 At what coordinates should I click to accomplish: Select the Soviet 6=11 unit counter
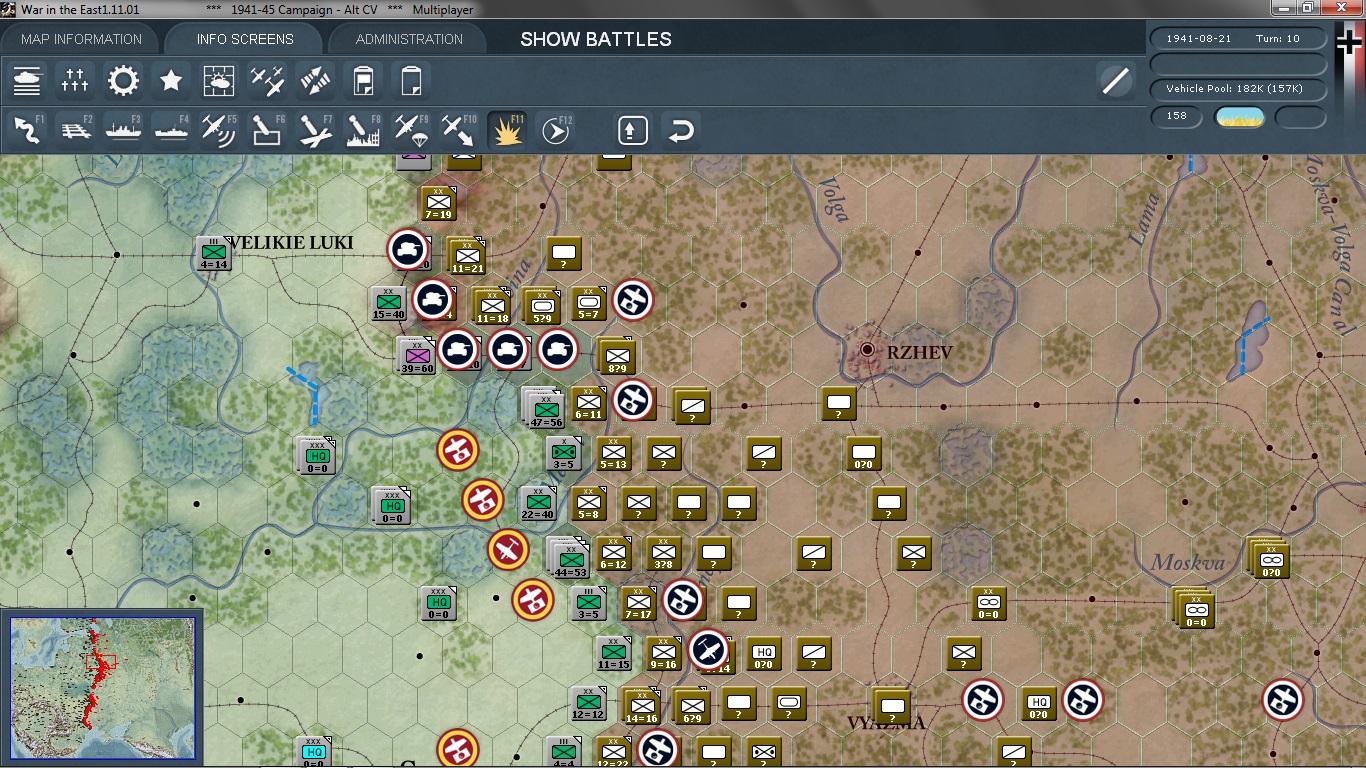pos(589,404)
